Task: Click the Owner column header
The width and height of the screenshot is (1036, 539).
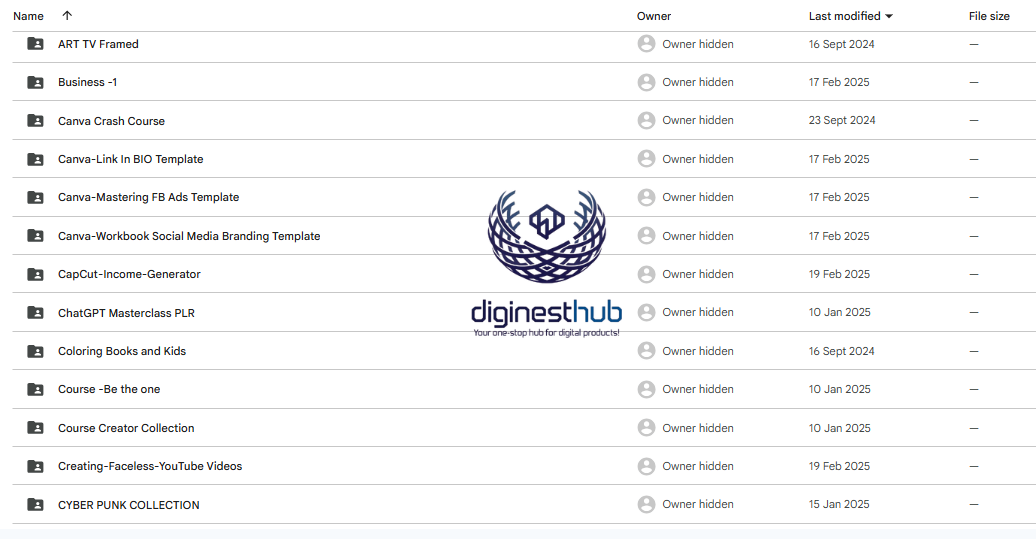Action: (x=654, y=16)
